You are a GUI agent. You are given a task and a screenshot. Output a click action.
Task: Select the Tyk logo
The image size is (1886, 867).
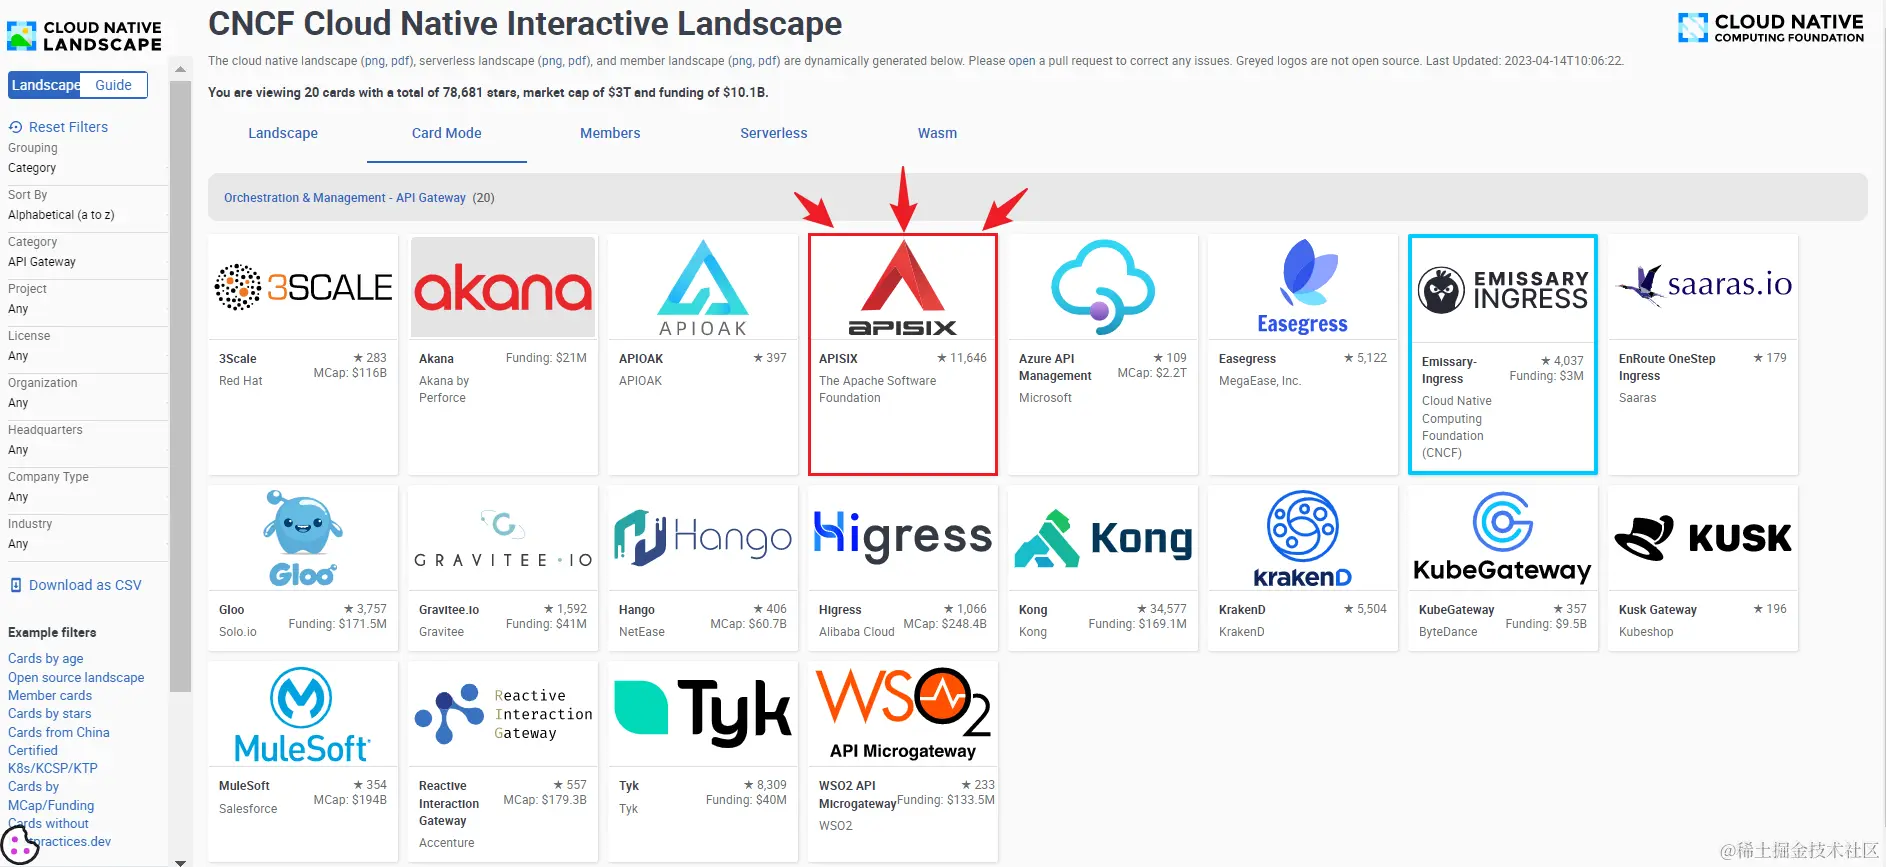(703, 714)
